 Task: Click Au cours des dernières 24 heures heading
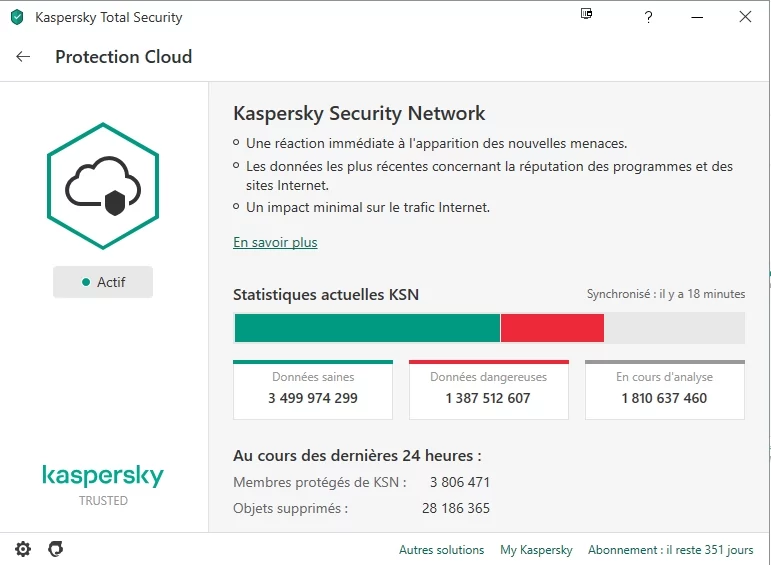coord(357,456)
